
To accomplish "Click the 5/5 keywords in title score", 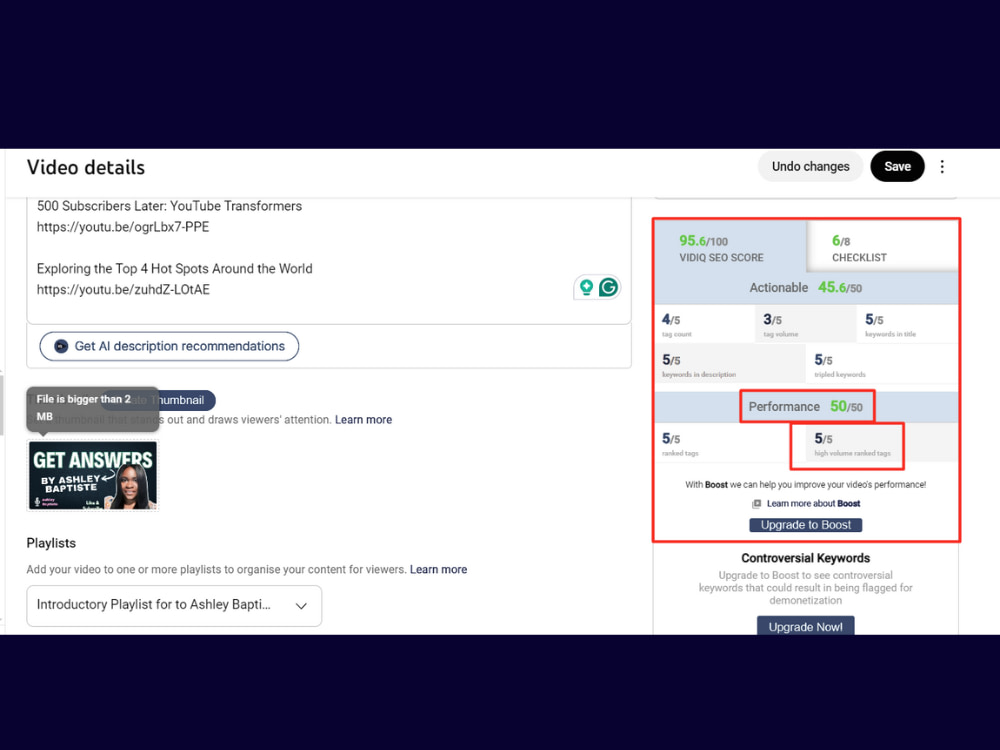I will coord(907,325).
